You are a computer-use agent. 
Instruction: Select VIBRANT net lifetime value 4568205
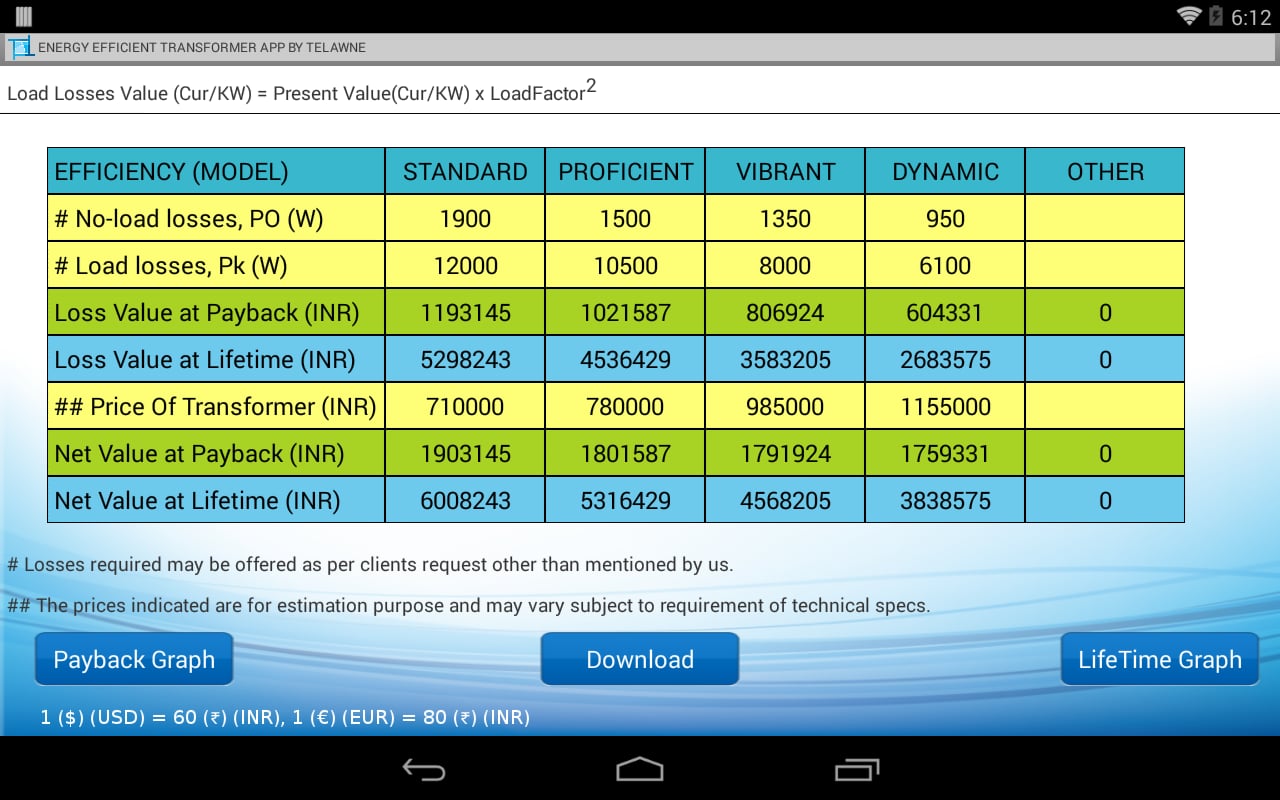tap(785, 500)
